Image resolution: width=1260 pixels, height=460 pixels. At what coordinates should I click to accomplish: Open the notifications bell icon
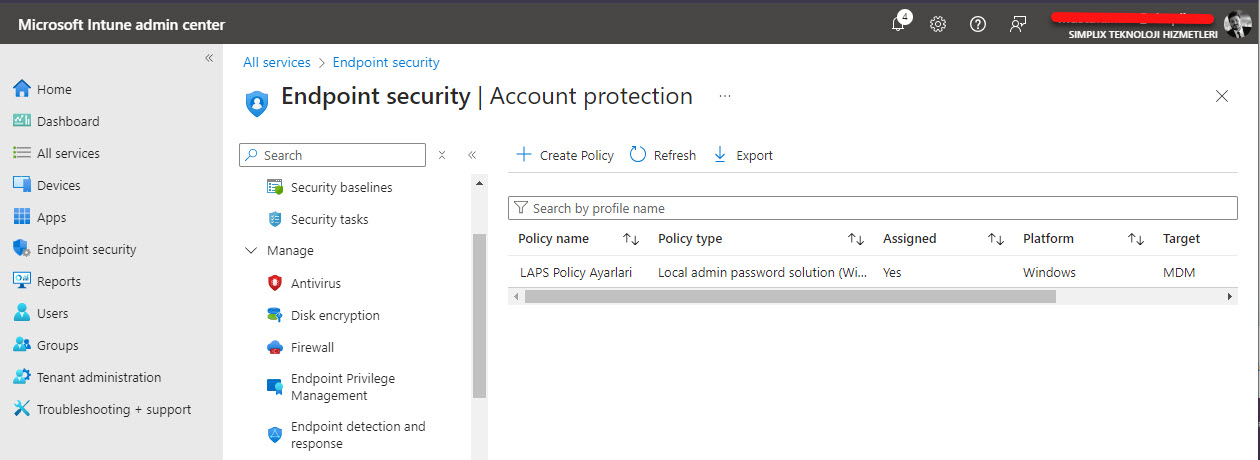point(898,25)
